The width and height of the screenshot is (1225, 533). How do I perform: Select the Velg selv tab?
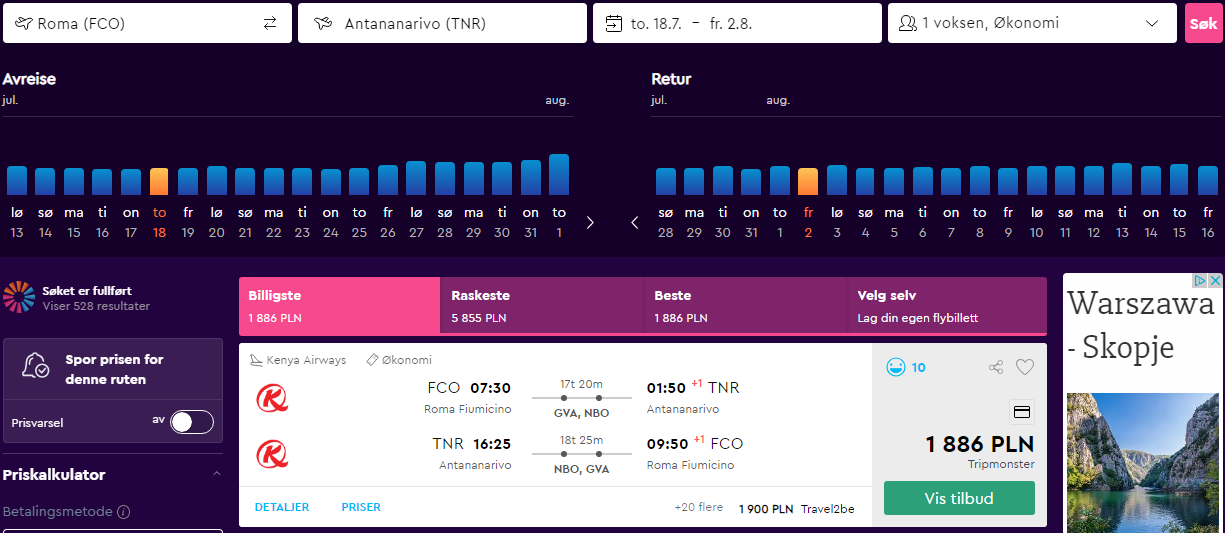click(x=947, y=306)
